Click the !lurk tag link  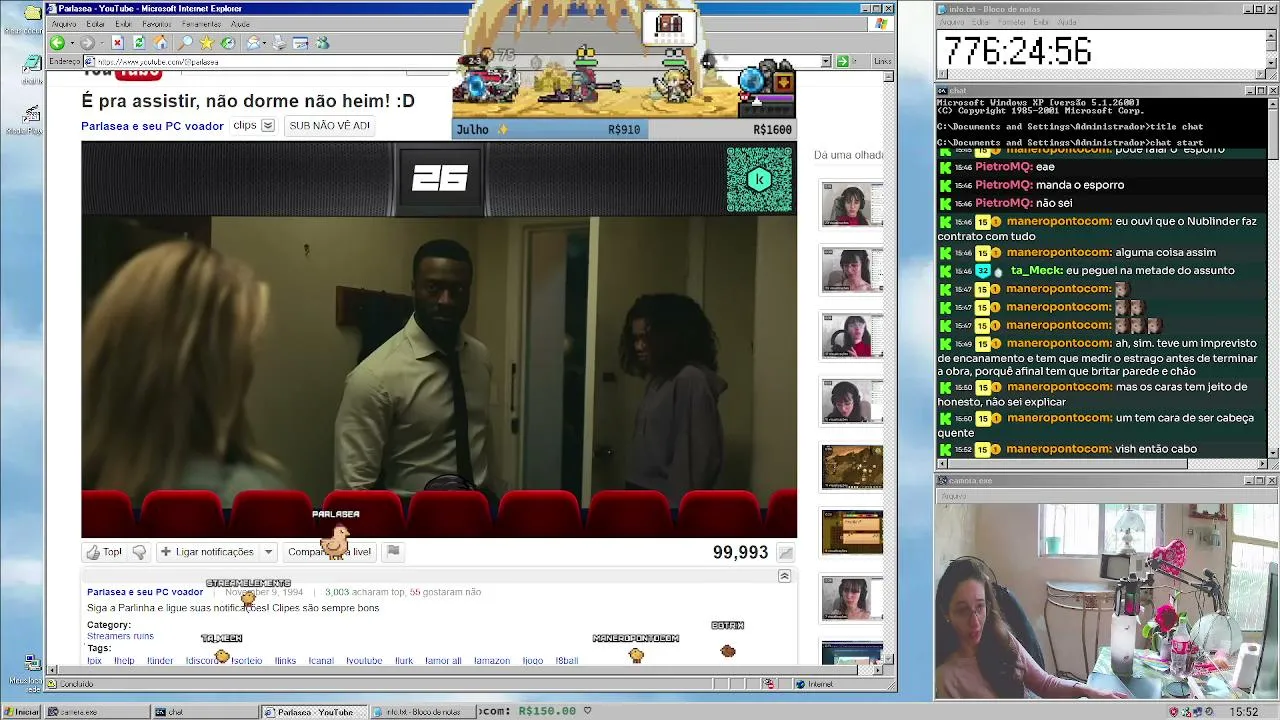pyautogui.click(x=404, y=661)
